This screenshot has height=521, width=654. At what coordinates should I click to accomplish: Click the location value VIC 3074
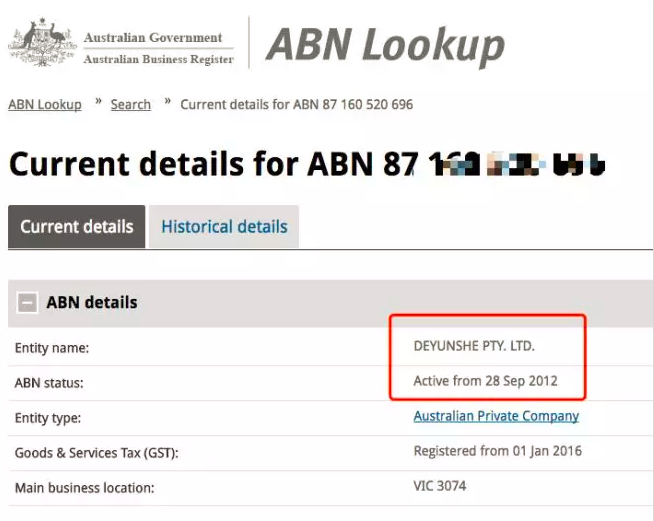click(x=439, y=486)
